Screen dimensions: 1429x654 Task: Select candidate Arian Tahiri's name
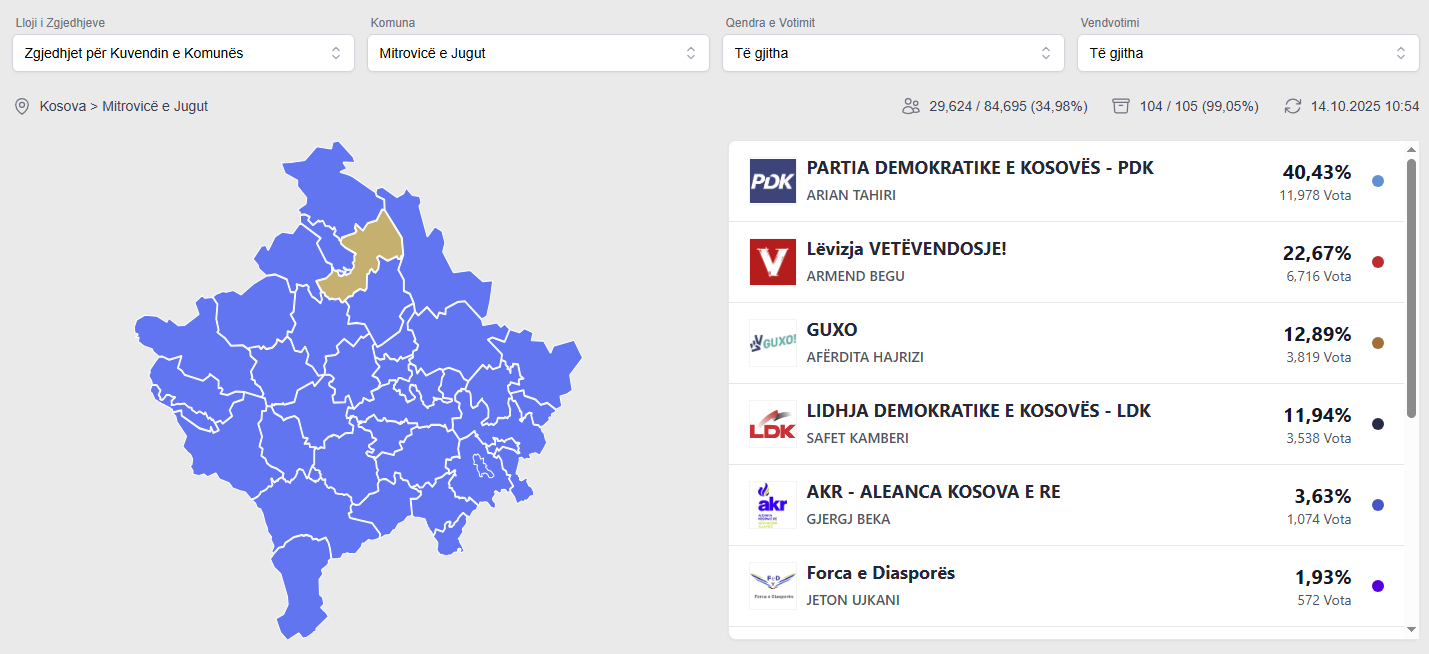[851, 195]
